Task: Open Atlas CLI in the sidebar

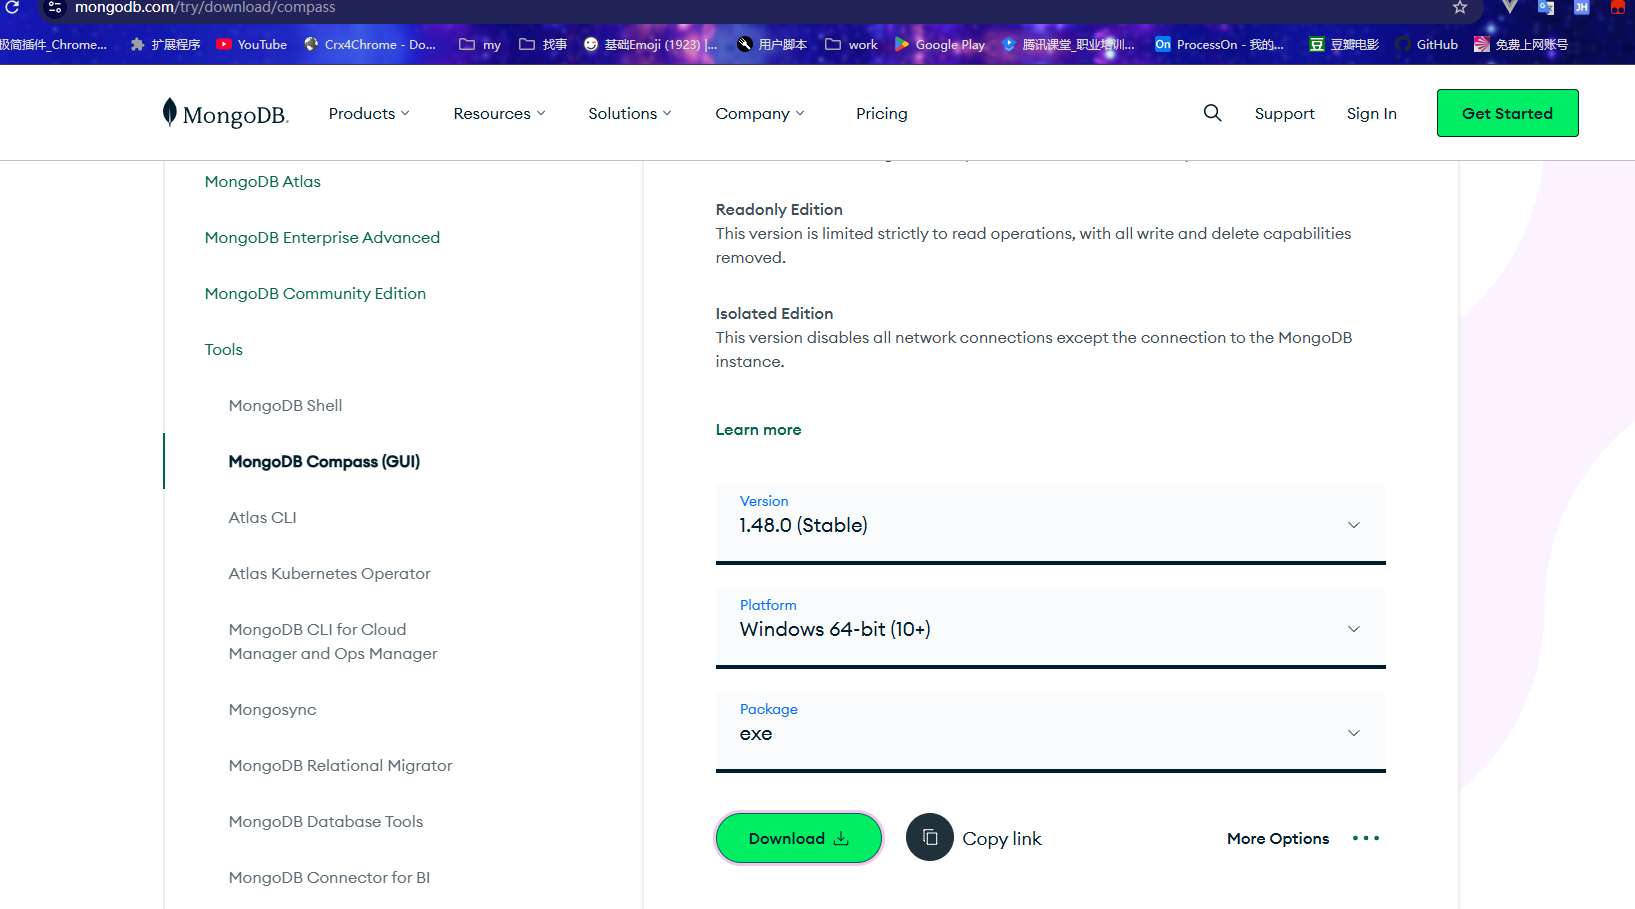Action: [262, 517]
